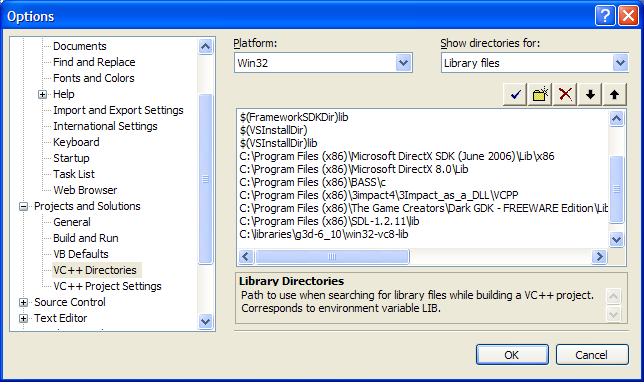644x382 pixels.
Task: Click the OK button
Action: coord(512,354)
